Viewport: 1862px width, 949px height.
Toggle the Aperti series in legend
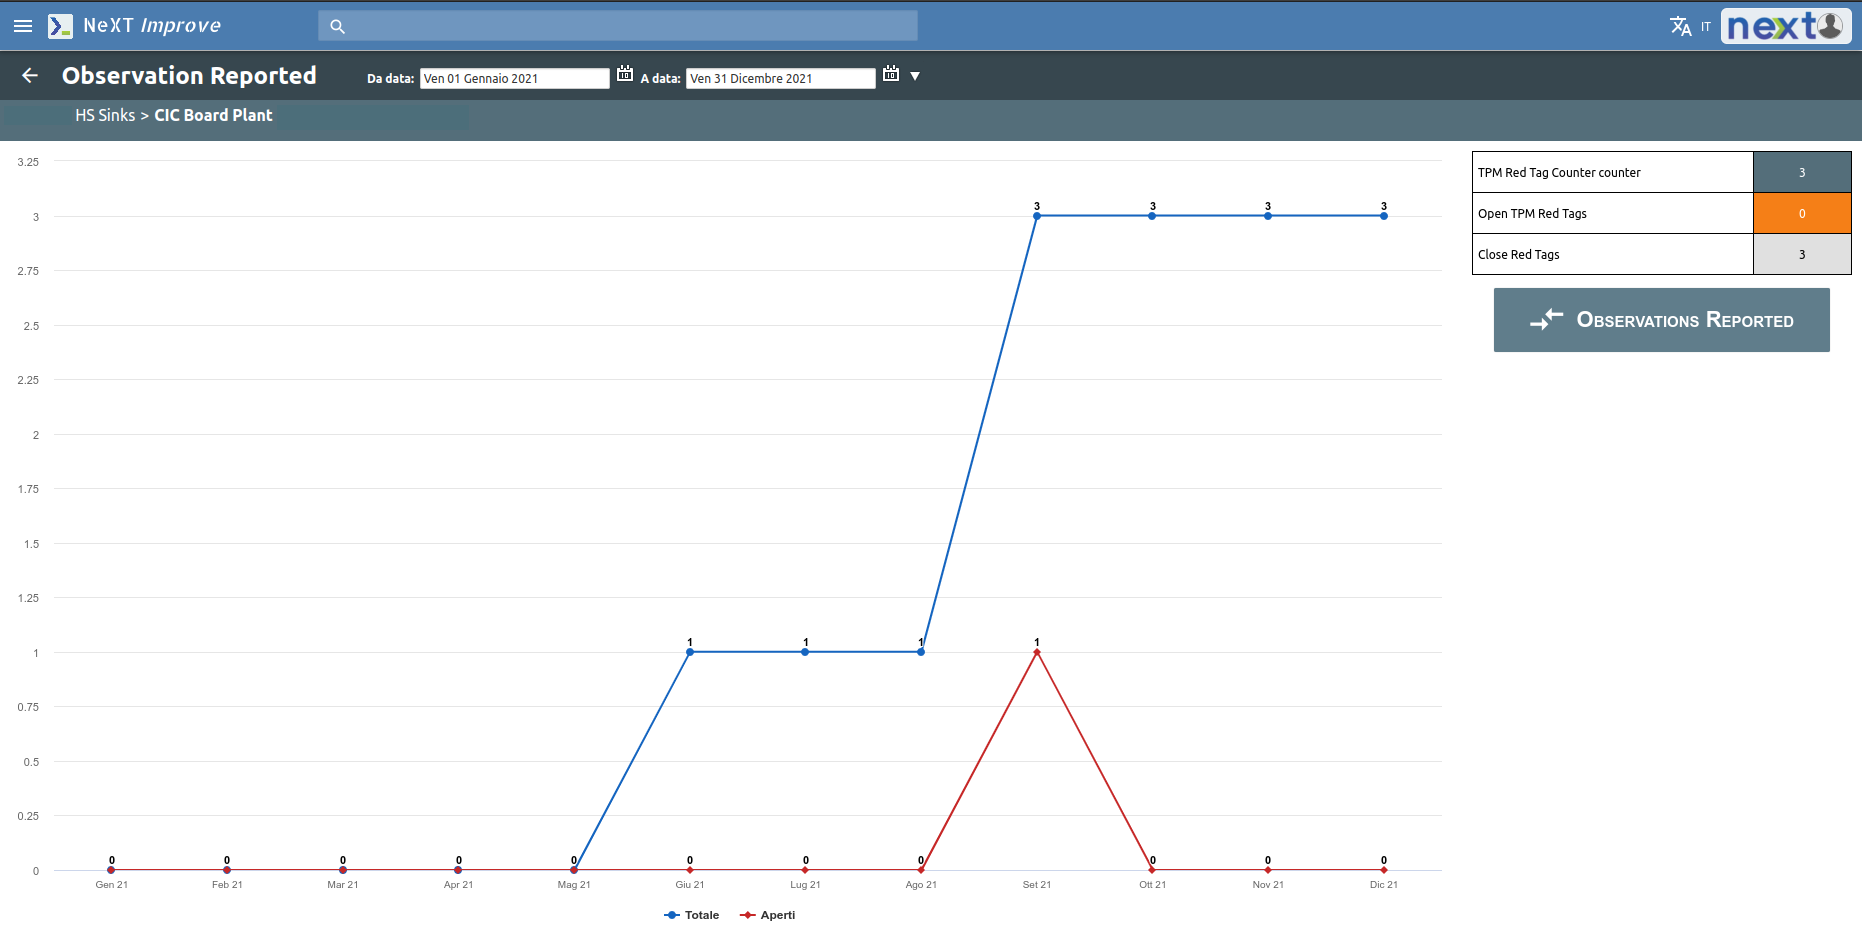(x=768, y=915)
